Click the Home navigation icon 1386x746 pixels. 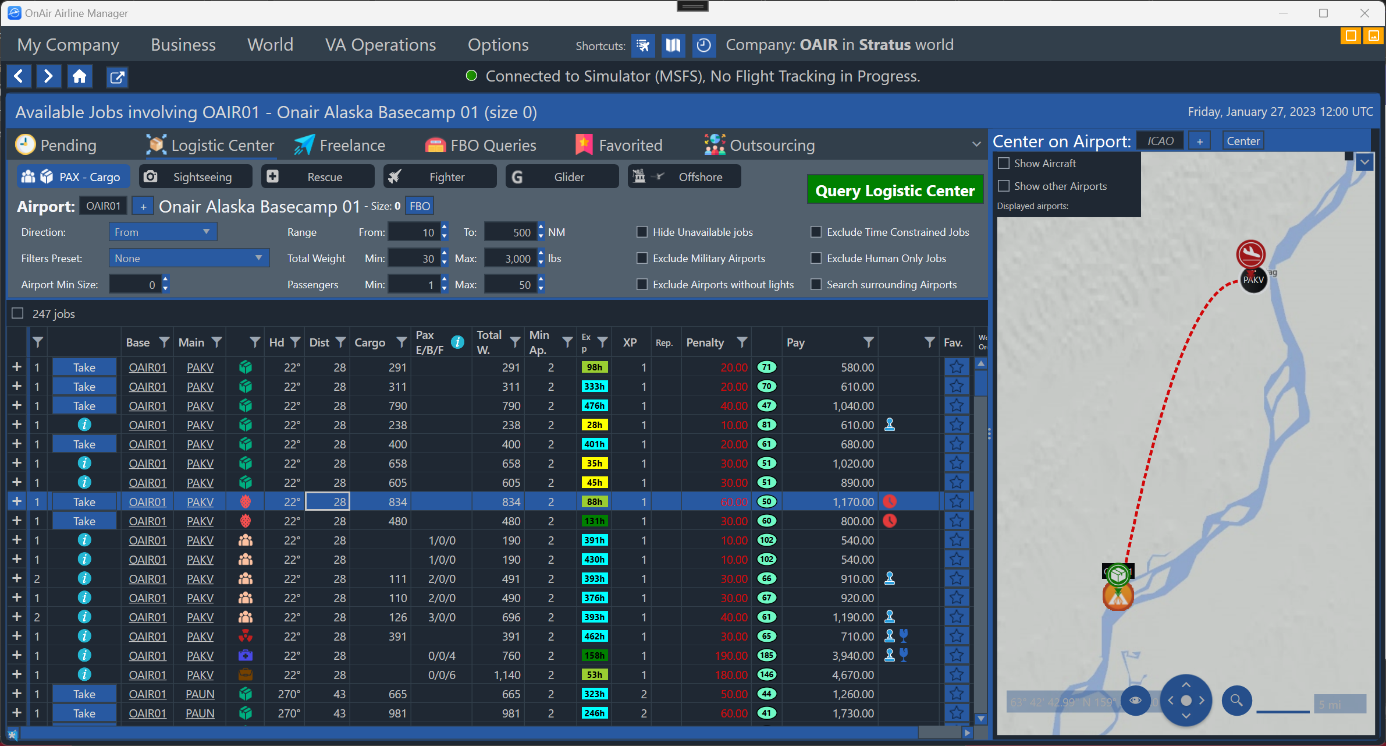(x=80, y=77)
